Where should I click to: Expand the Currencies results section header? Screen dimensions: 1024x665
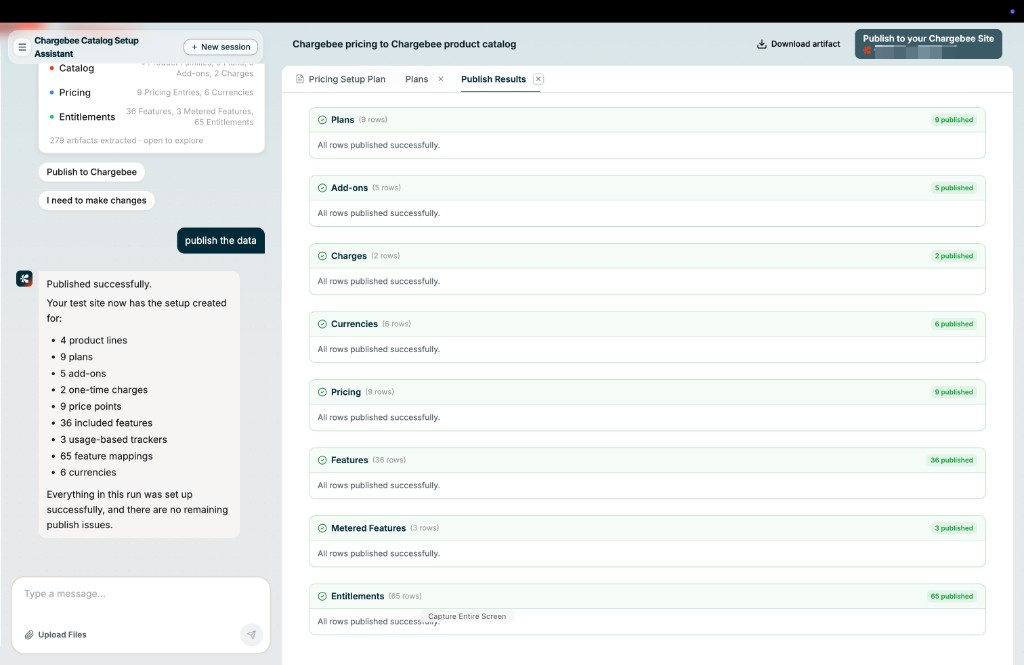click(x=647, y=324)
